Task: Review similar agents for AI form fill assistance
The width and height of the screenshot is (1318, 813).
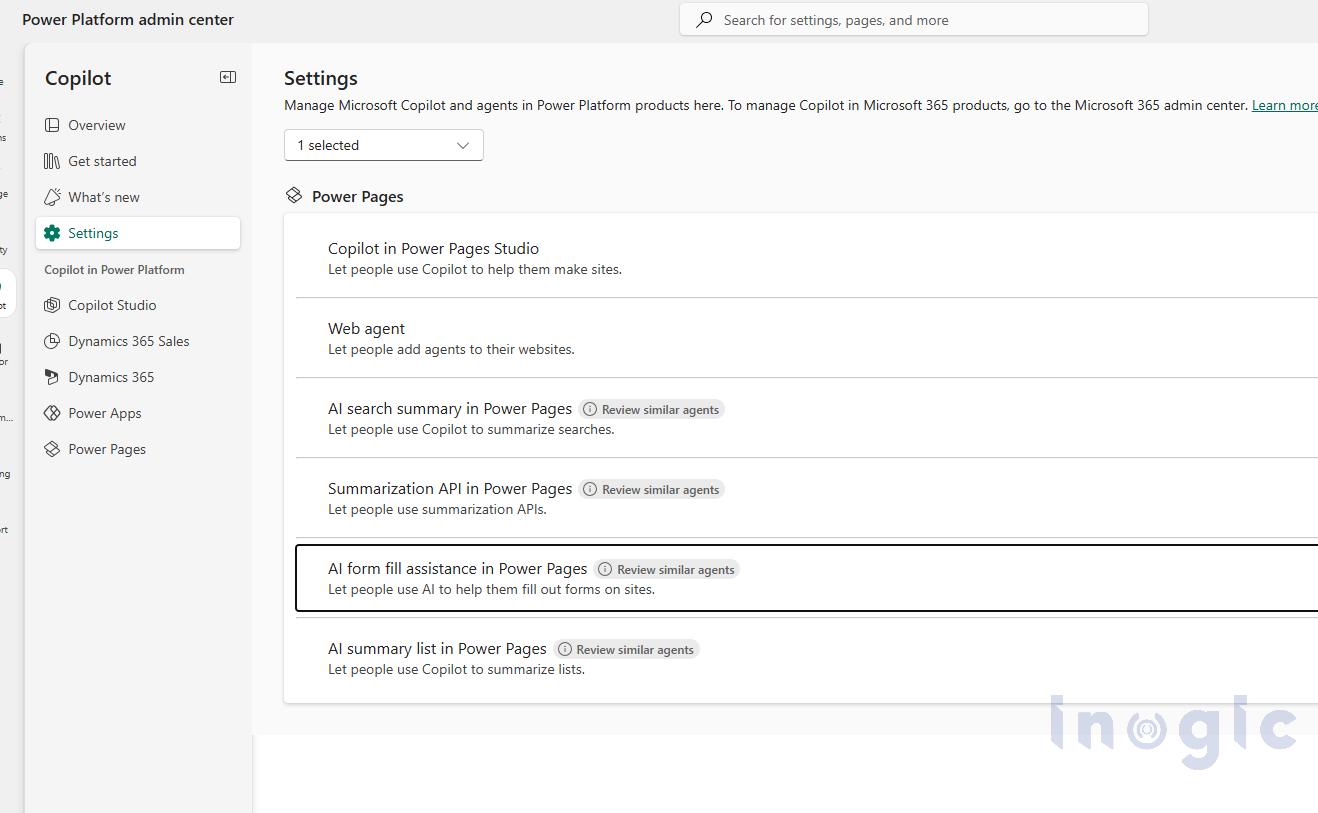Action: pyautogui.click(x=666, y=569)
